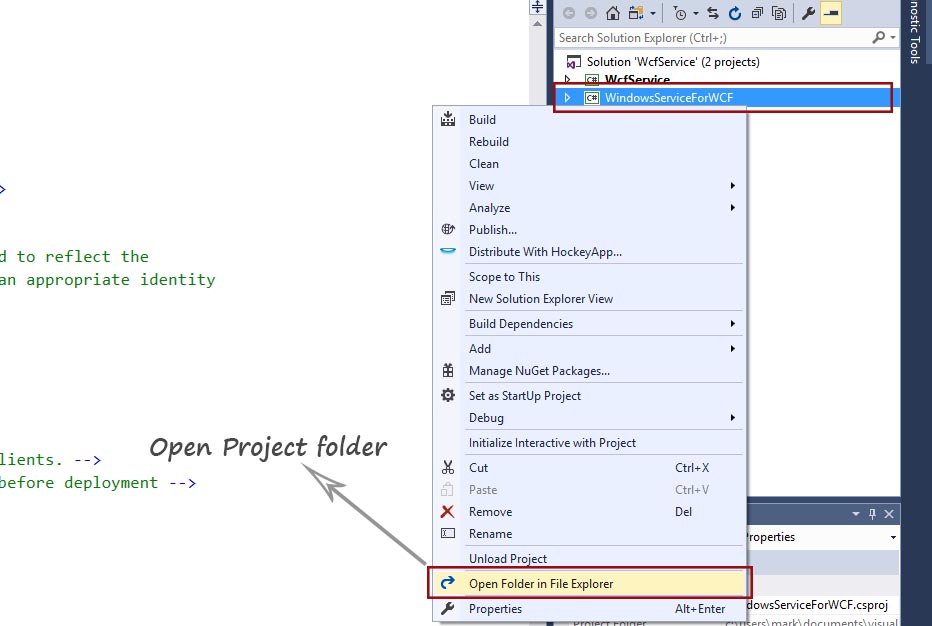This screenshot has width=932, height=626.
Task: Click the blue arrow Open Folder icon
Action: tap(448, 583)
